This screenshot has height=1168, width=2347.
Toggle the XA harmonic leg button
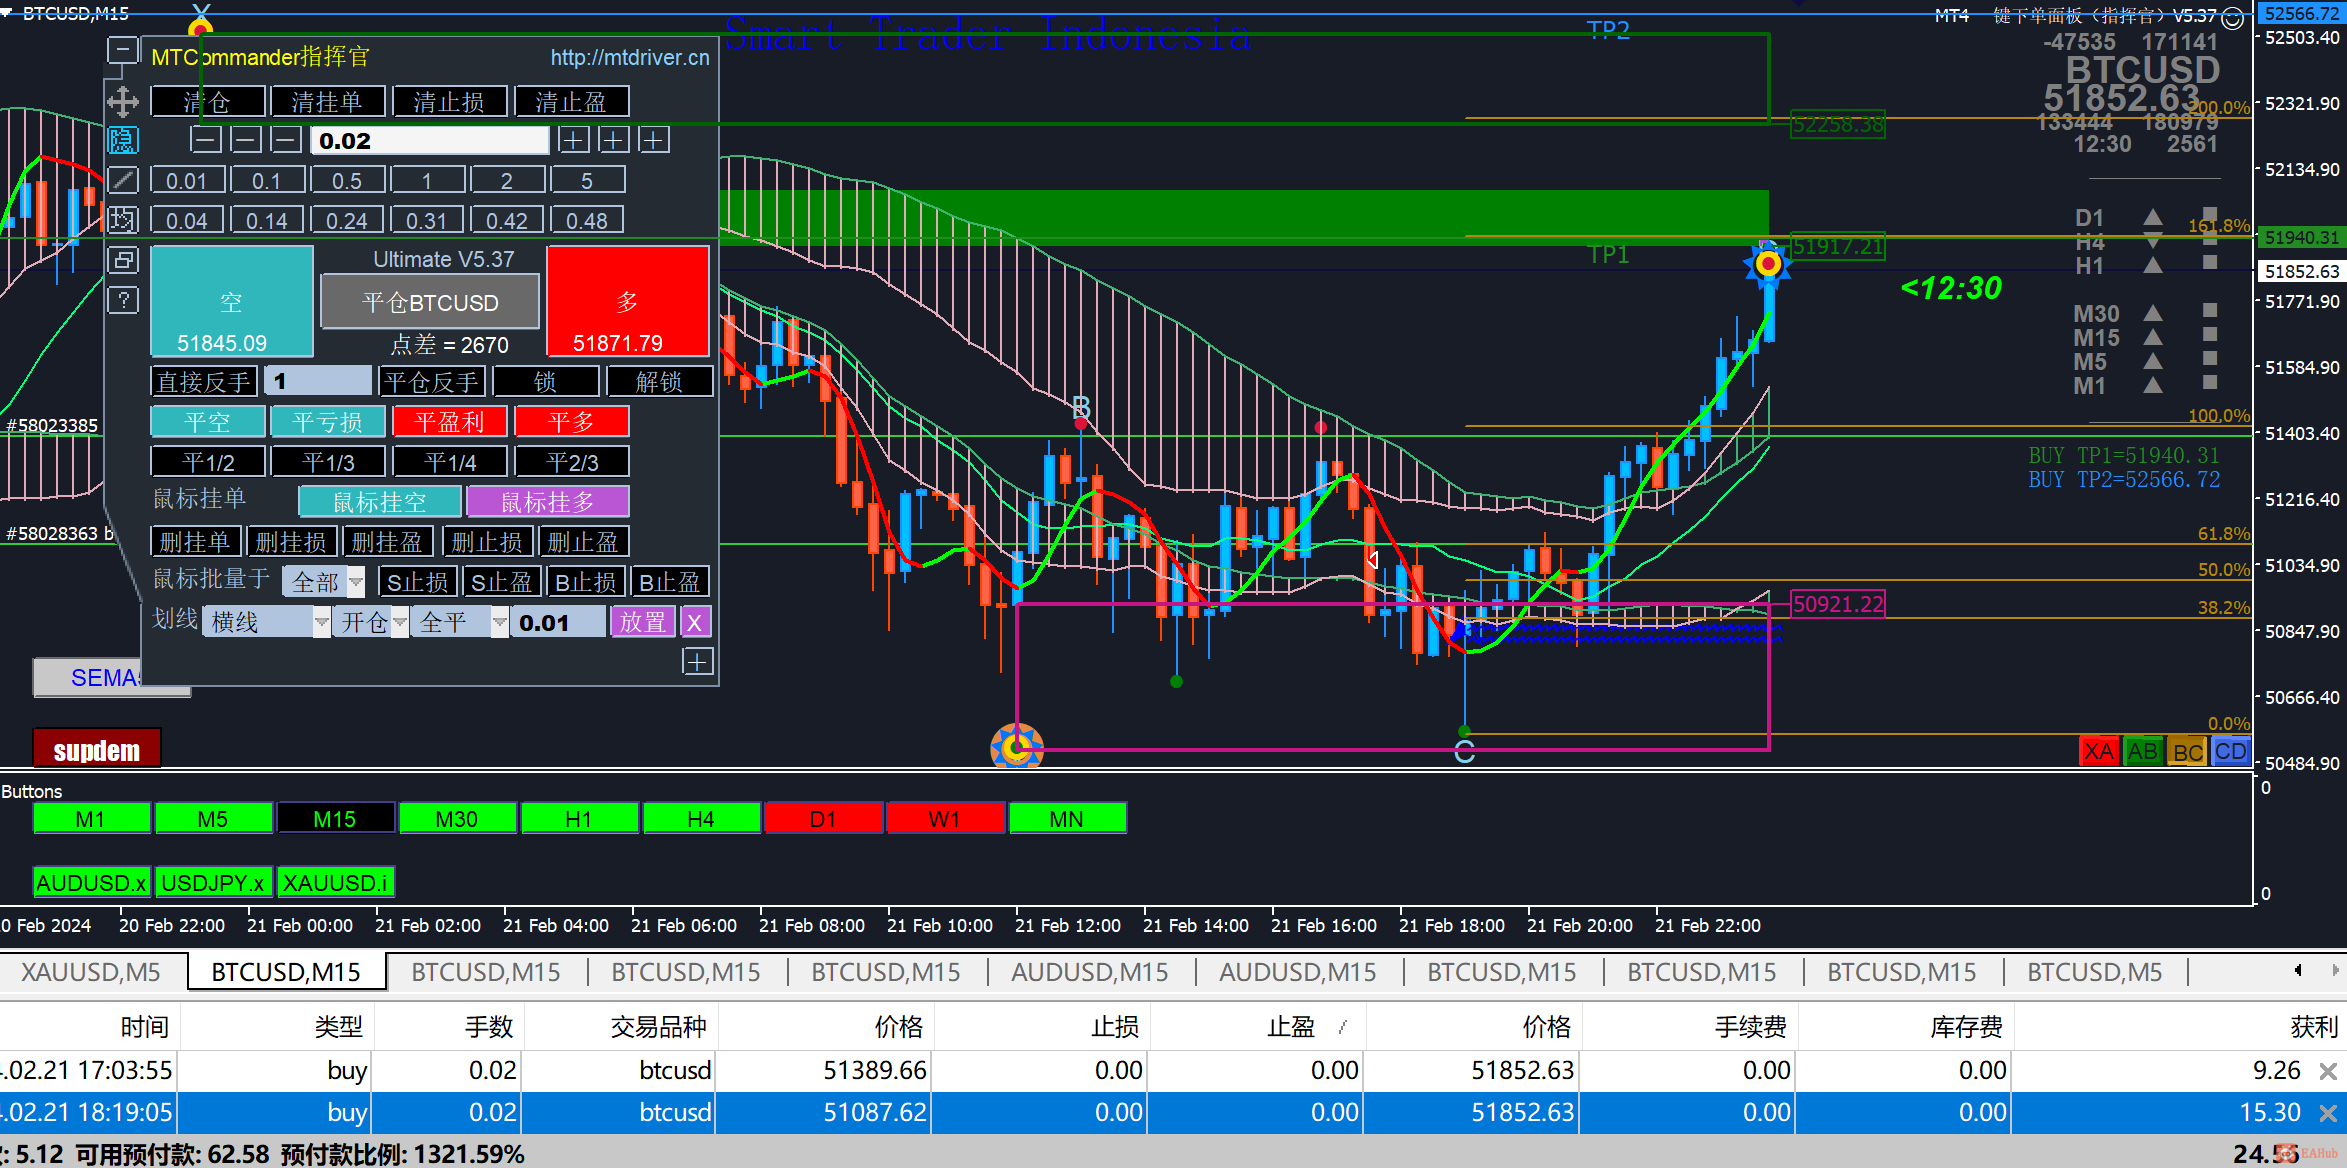coord(2098,751)
